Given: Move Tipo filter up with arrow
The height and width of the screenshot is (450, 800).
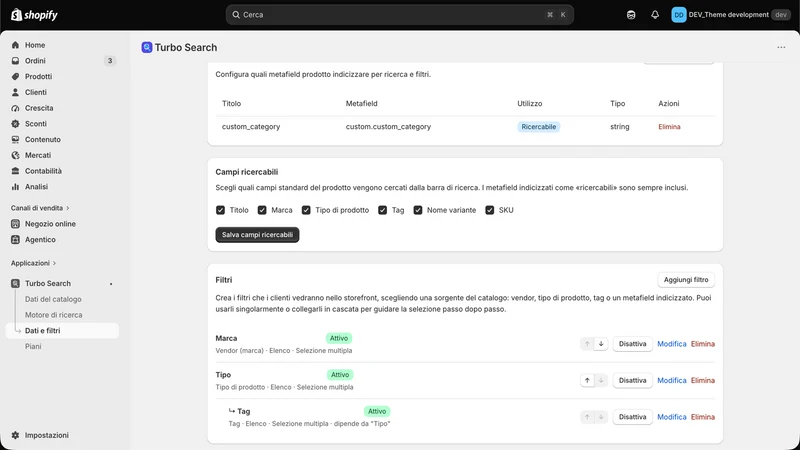Looking at the screenshot, I should [587, 381].
